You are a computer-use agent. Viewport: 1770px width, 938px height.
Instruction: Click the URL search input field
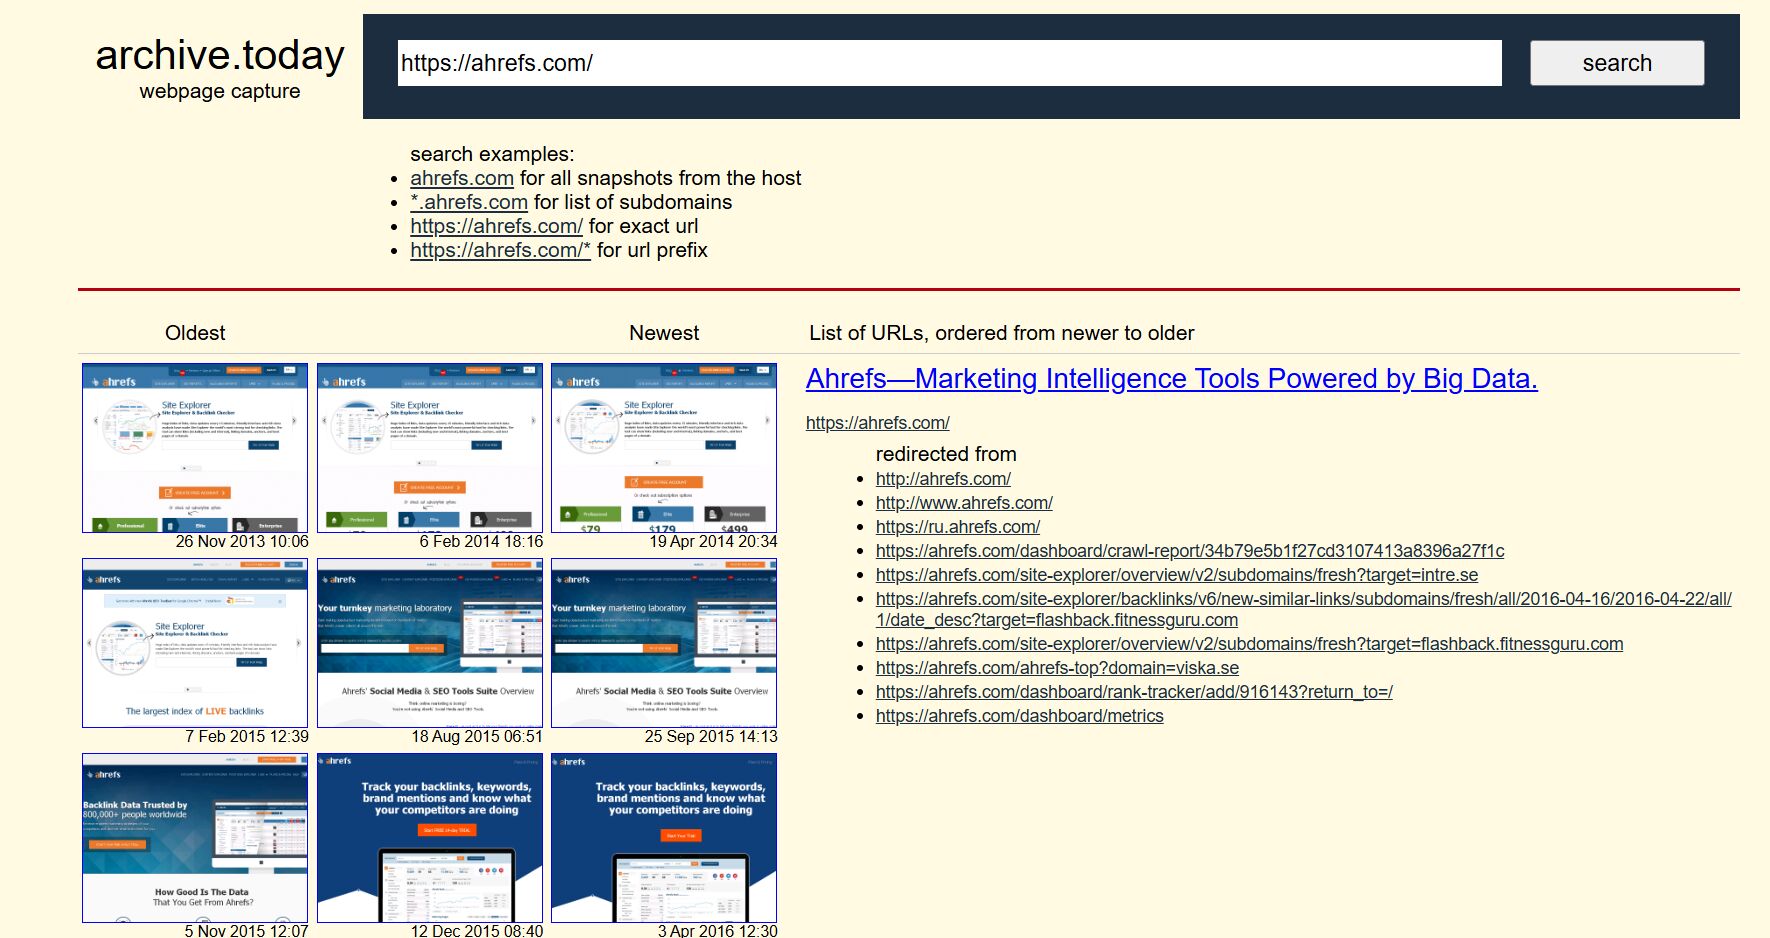[x=949, y=63]
